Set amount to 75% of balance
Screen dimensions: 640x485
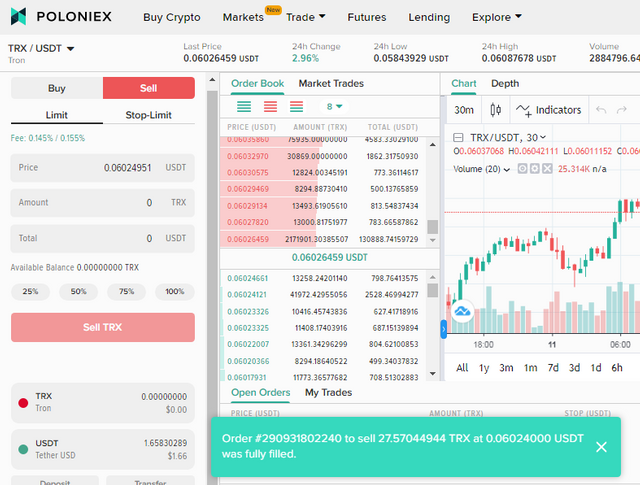[x=127, y=291]
